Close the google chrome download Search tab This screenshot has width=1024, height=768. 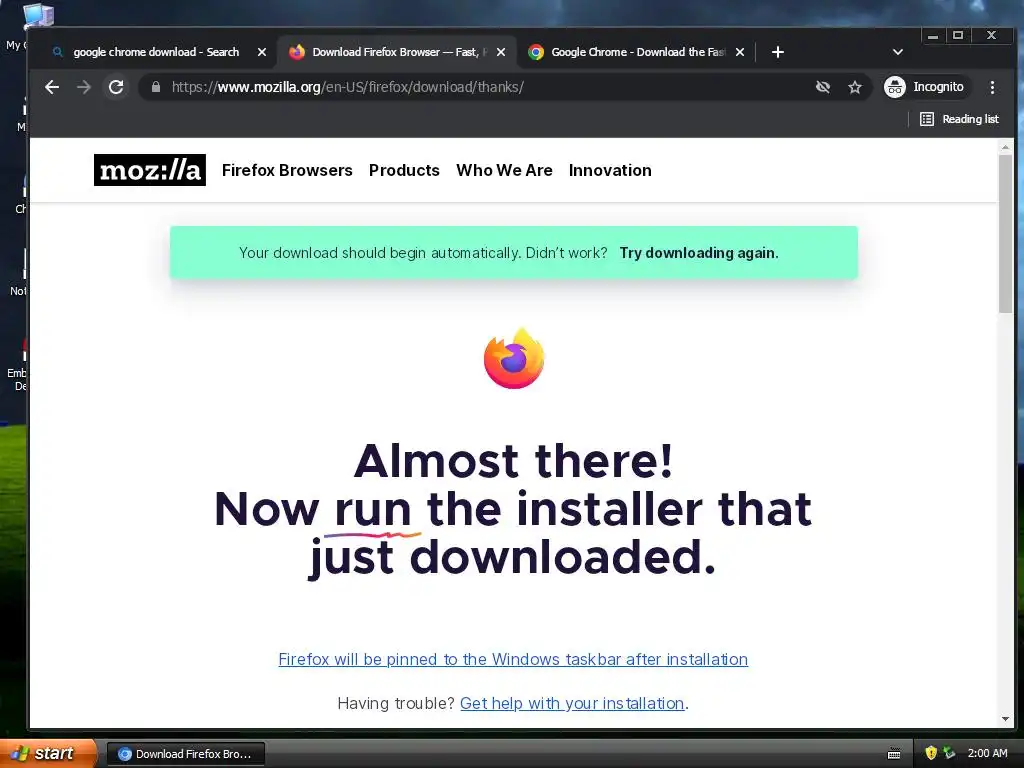[262, 52]
